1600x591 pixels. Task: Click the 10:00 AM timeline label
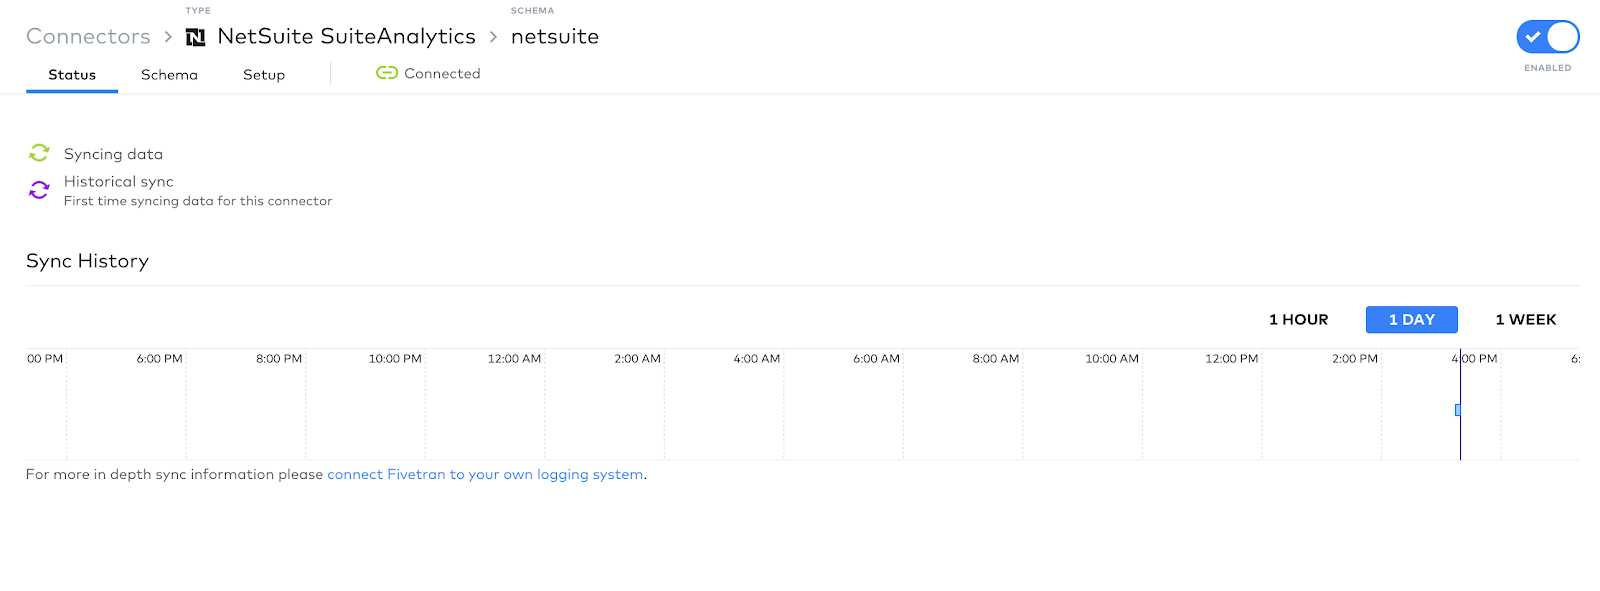coord(1112,359)
